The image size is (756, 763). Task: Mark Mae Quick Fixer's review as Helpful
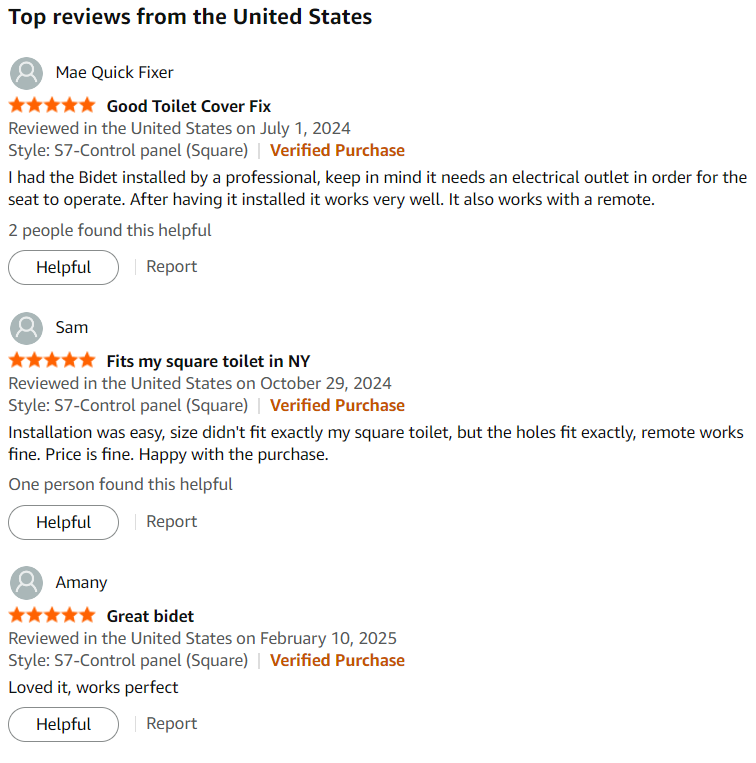pos(63,267)
